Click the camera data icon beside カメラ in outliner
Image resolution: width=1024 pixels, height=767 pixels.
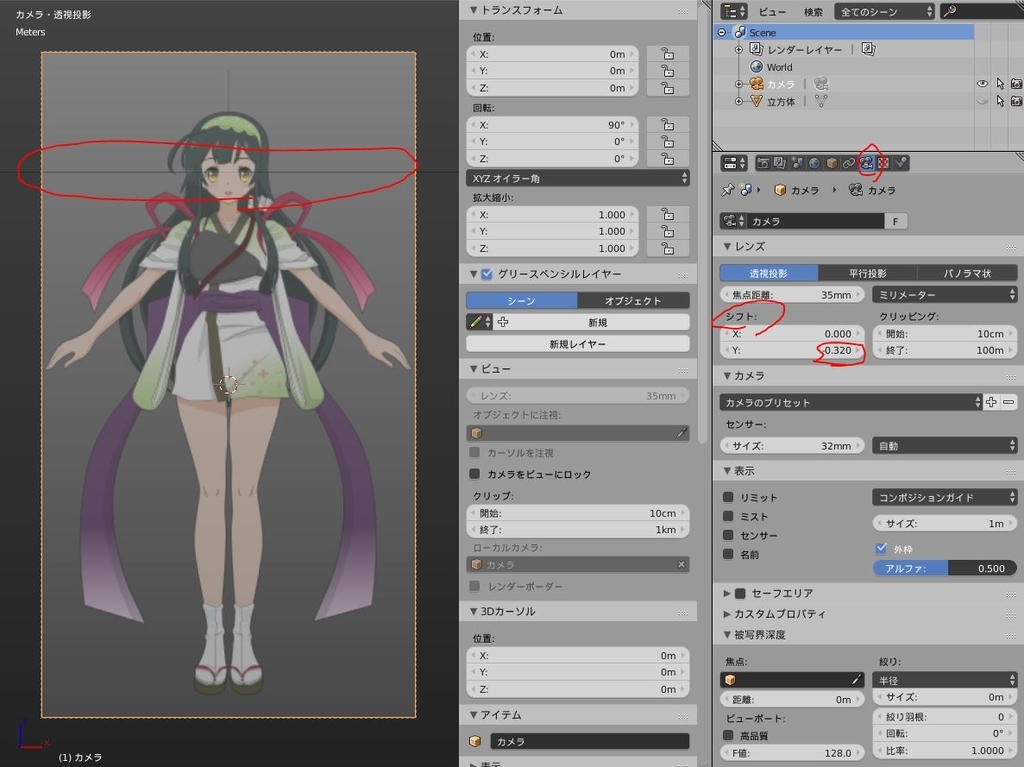821,84
